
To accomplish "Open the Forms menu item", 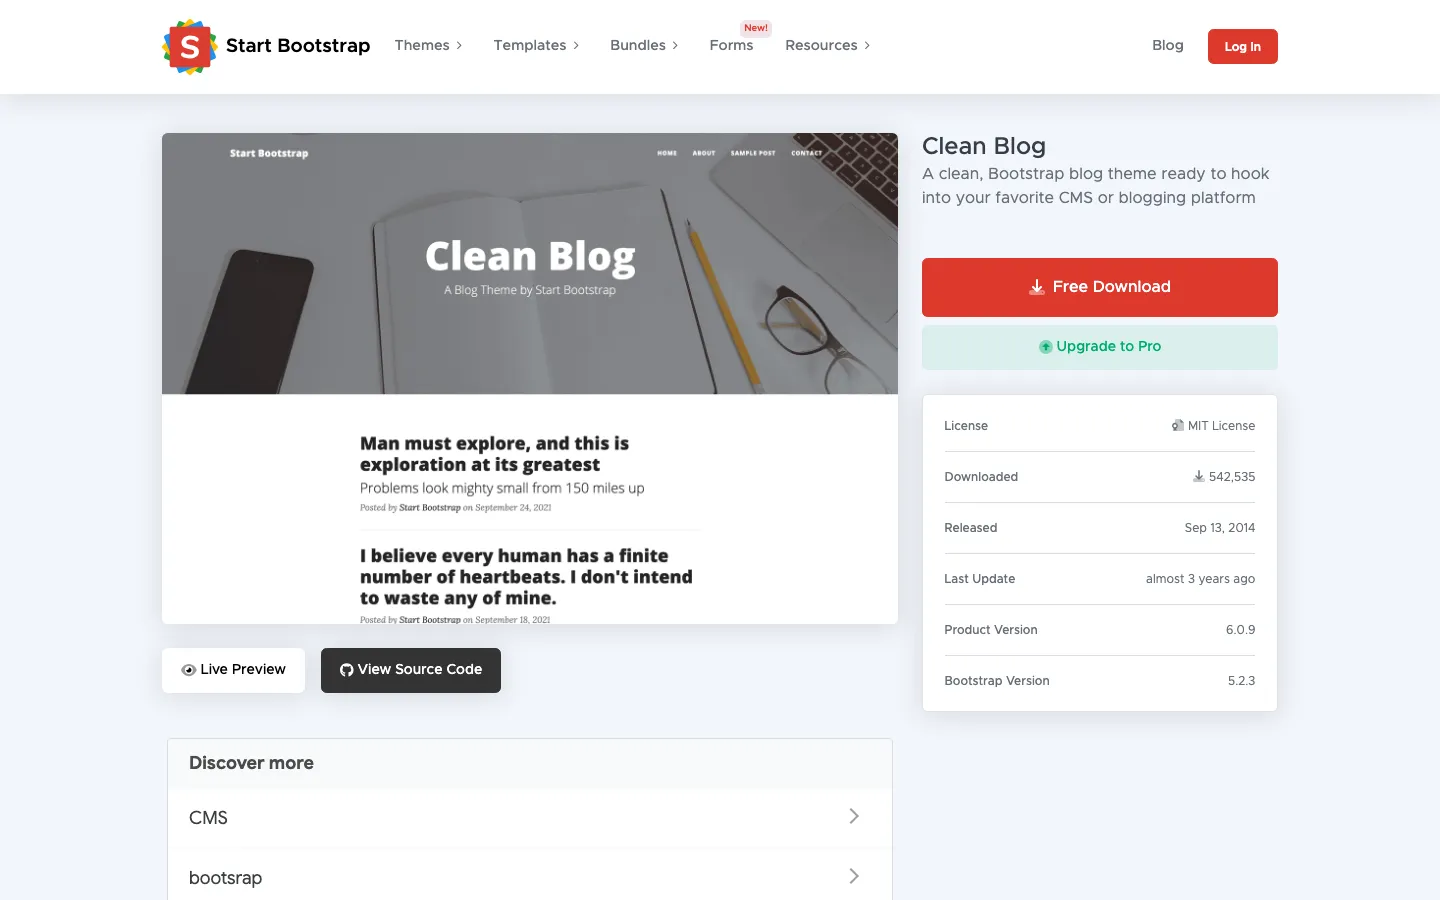I will (x=731, y=46).
